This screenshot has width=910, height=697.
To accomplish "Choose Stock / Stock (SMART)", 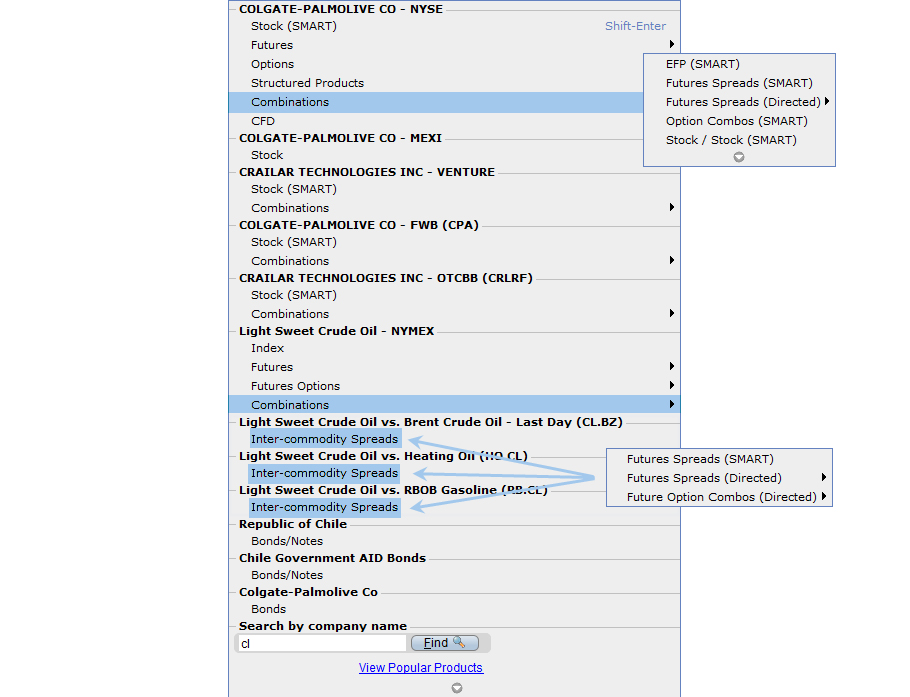I will (x=731, y=140).
